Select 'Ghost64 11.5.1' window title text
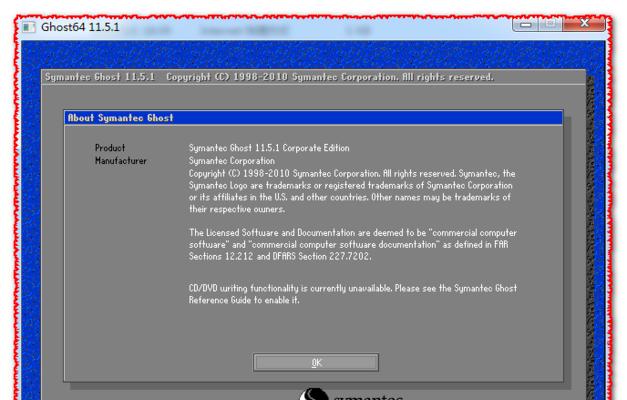Viewport: 627px width, 400px height. pyautogui.click(x=80, y=27)
